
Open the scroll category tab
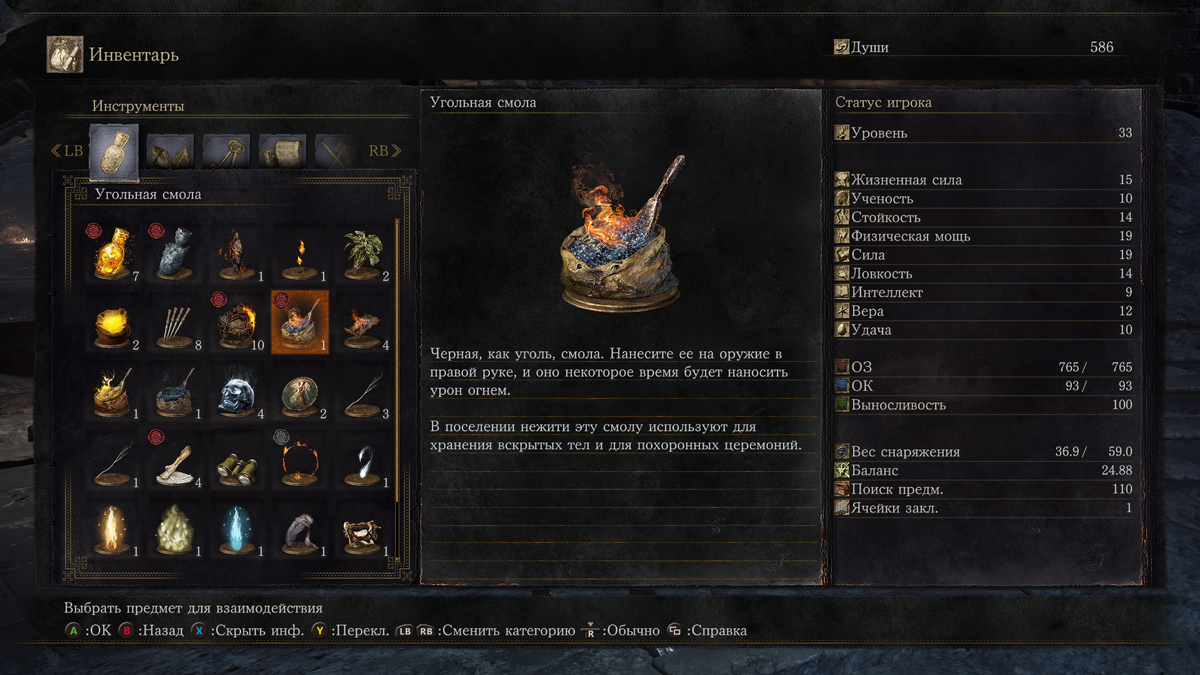pos(282,151)
